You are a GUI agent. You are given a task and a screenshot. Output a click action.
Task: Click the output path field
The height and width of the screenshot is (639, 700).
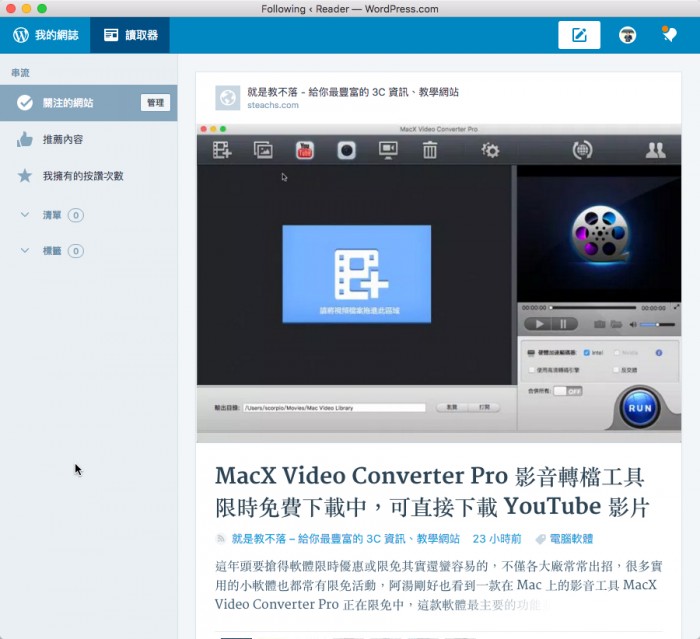coord(334,408)
